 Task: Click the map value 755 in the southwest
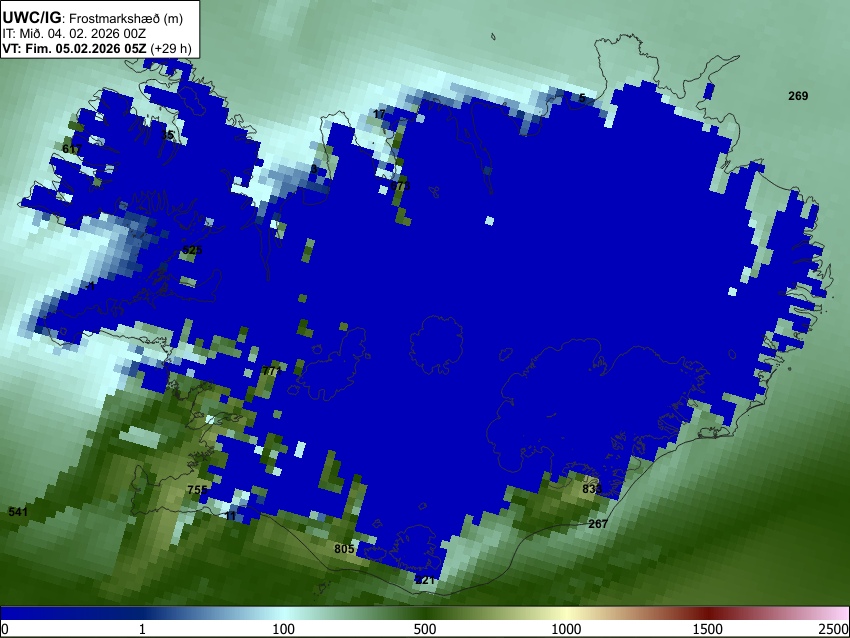click(197, 490)
